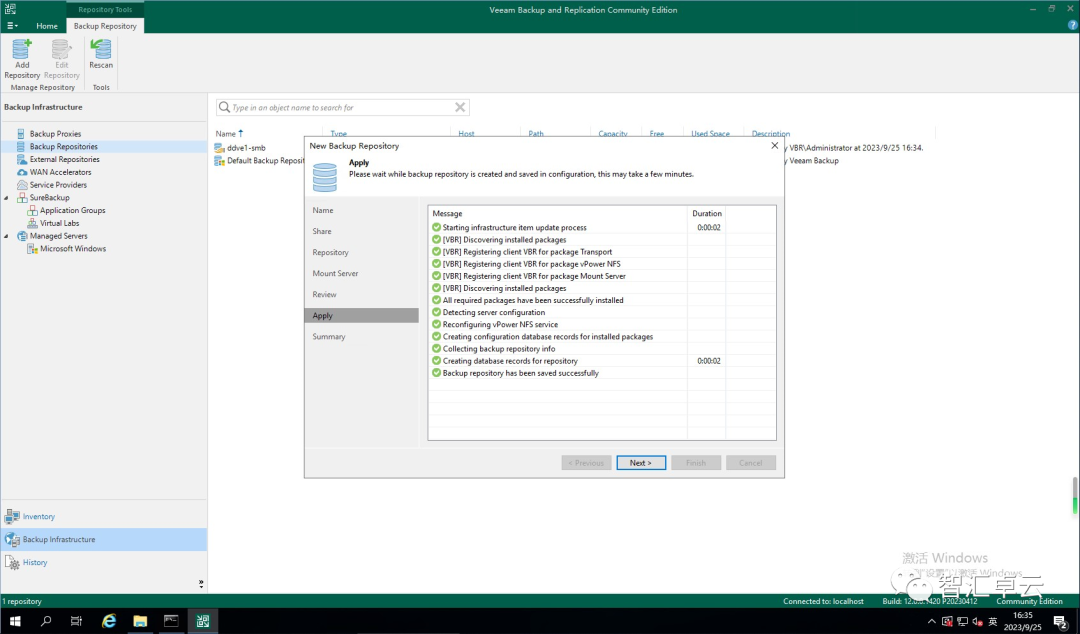The width and height of the screenshot is (1080, 634).
Task: Sort by the Description column header
Action: [771, 133]
